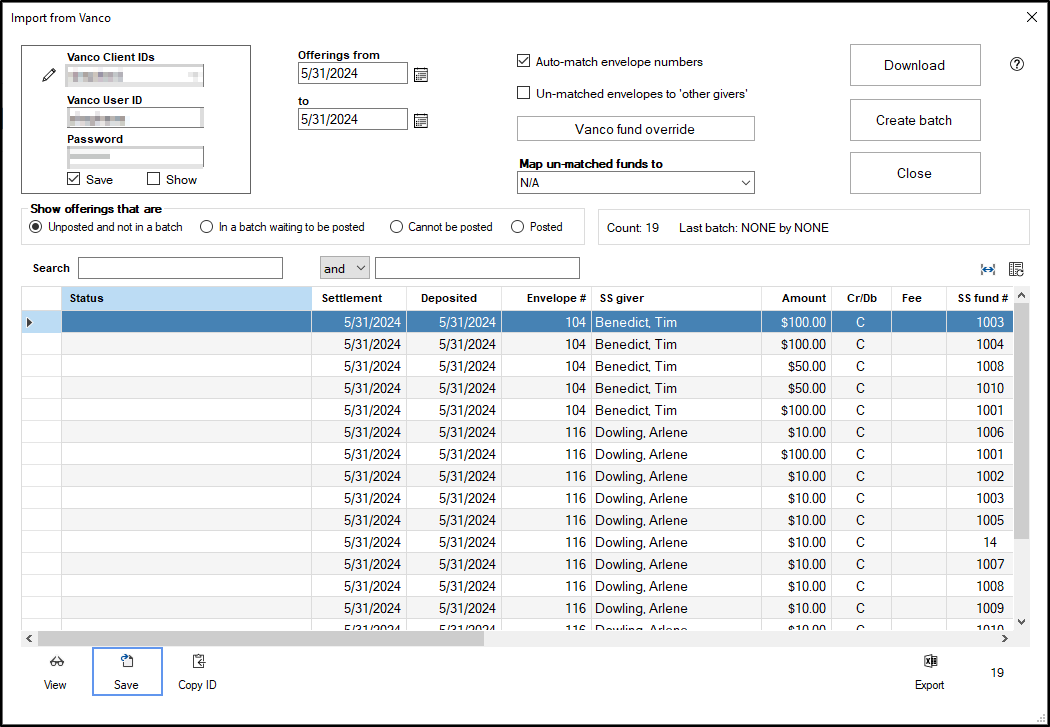Click the Download button
Screen dimensions: 1050x727
[x=914, y=65]
